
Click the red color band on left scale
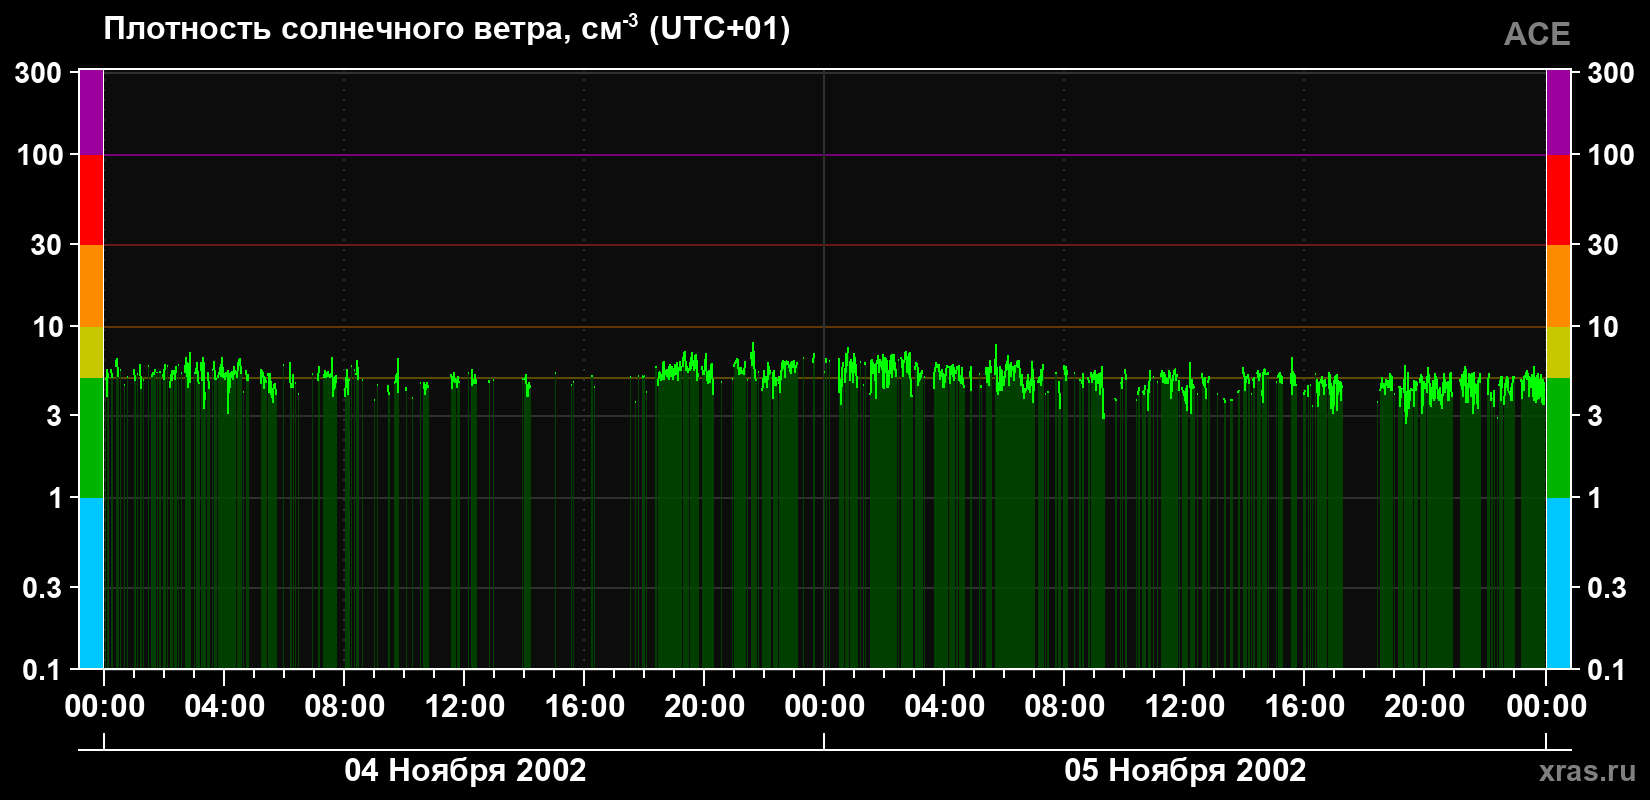91,200
